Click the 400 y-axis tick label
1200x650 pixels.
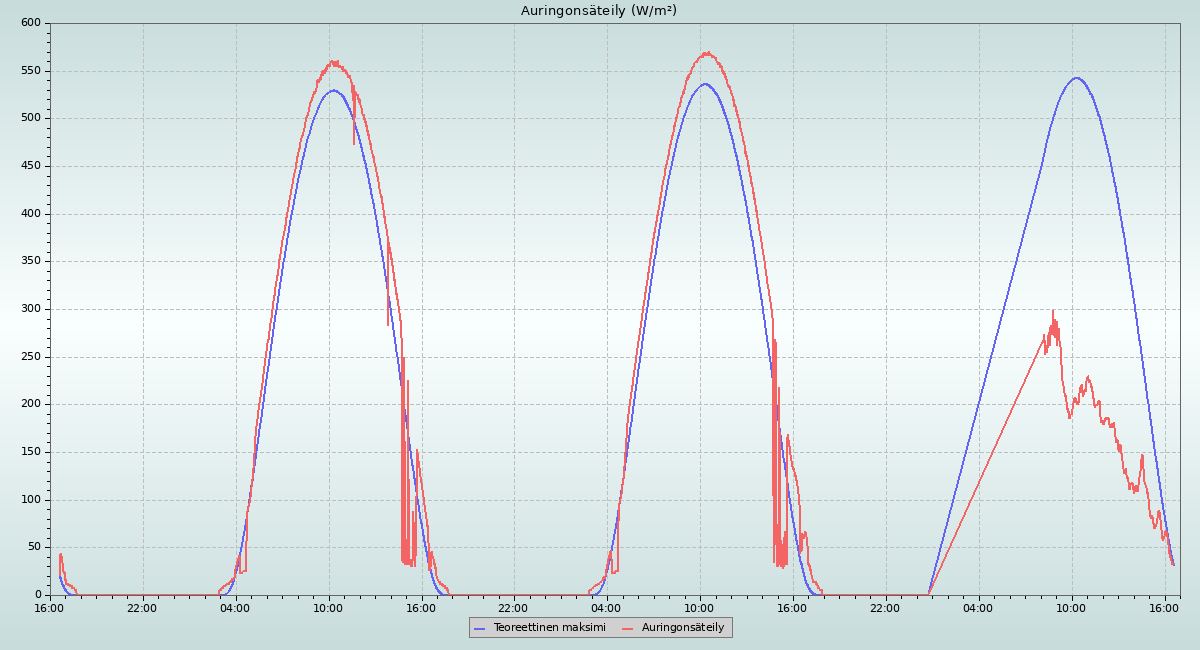31,214
